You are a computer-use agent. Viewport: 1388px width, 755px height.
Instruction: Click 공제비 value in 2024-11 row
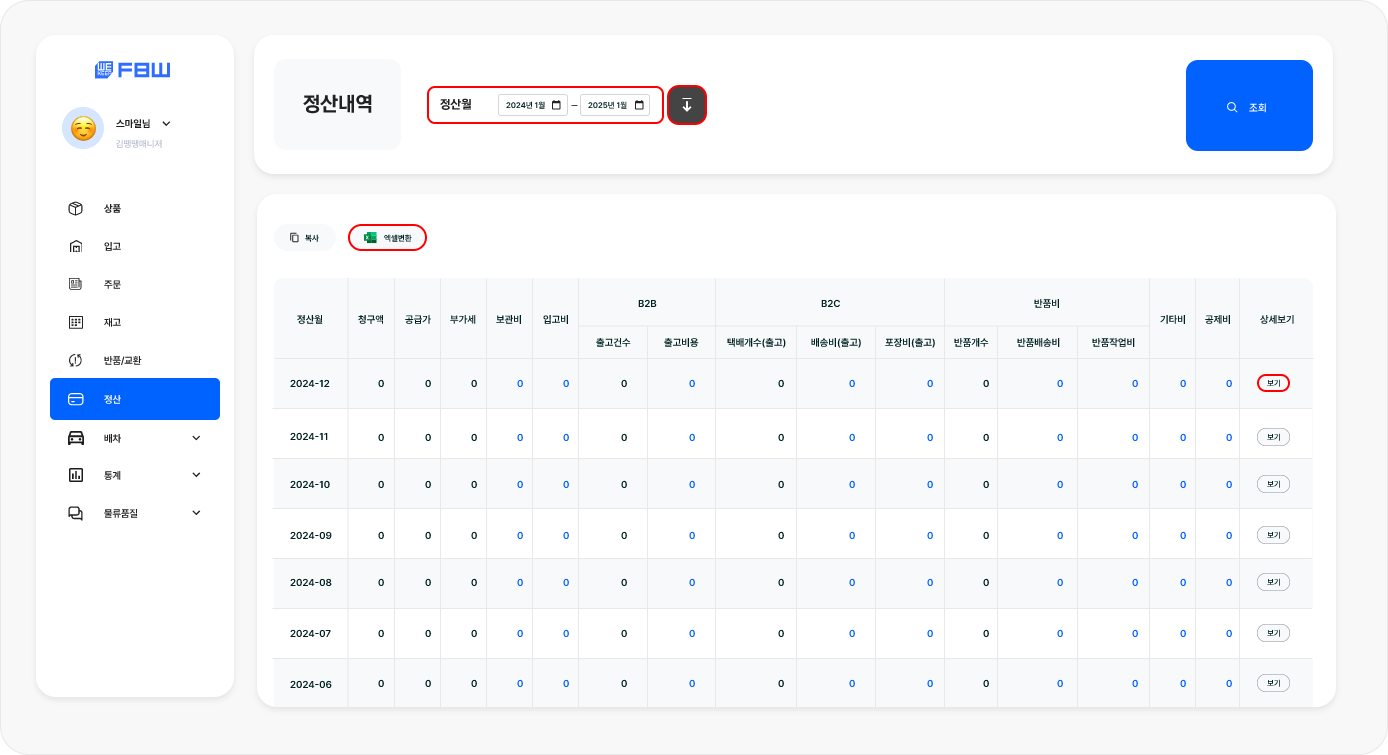click(1229, 437)
